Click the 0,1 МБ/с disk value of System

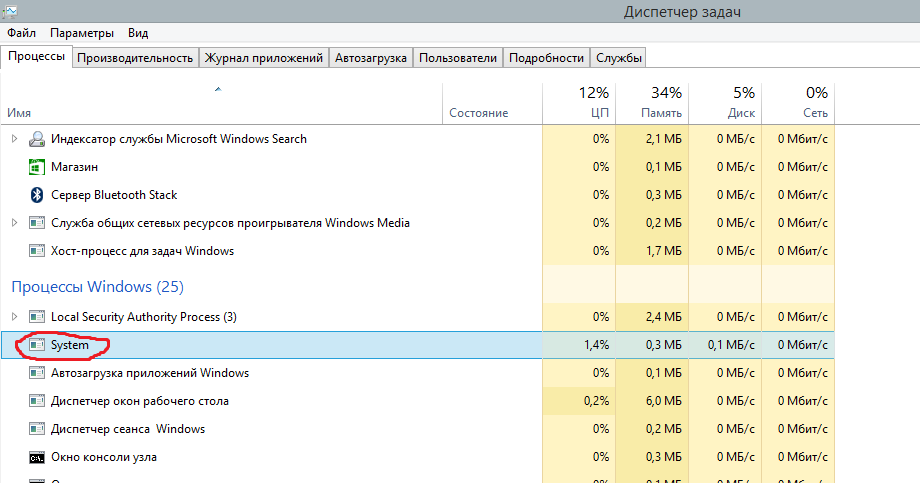click(731, 345)
